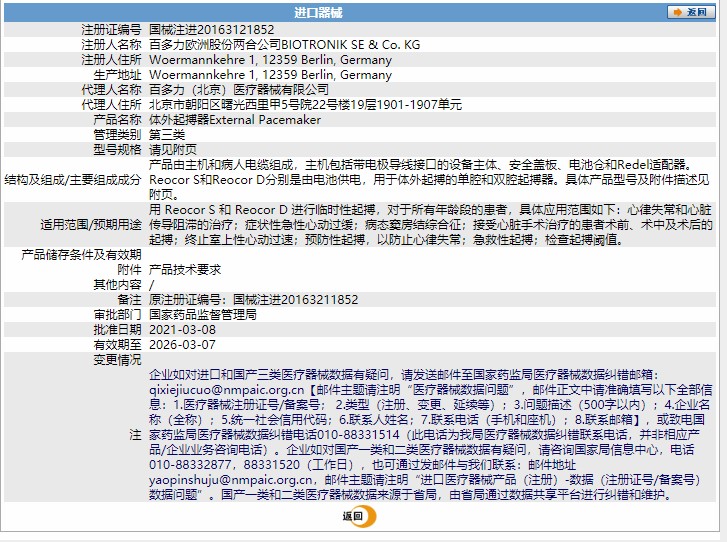Click registration number 国械注进20163121852
The image size is (727, 542).
point(211,30)
